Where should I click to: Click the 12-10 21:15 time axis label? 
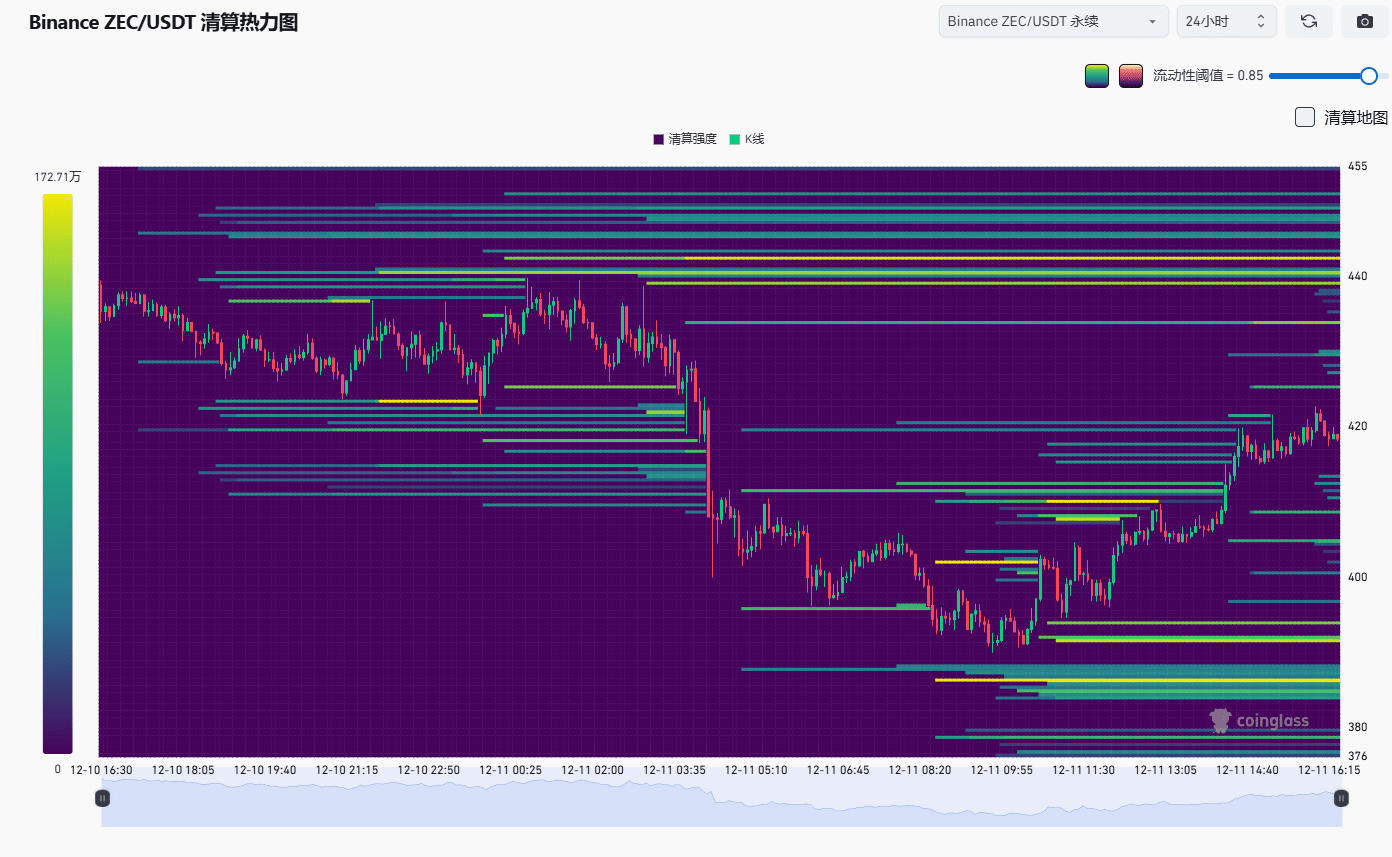[347, 770]
